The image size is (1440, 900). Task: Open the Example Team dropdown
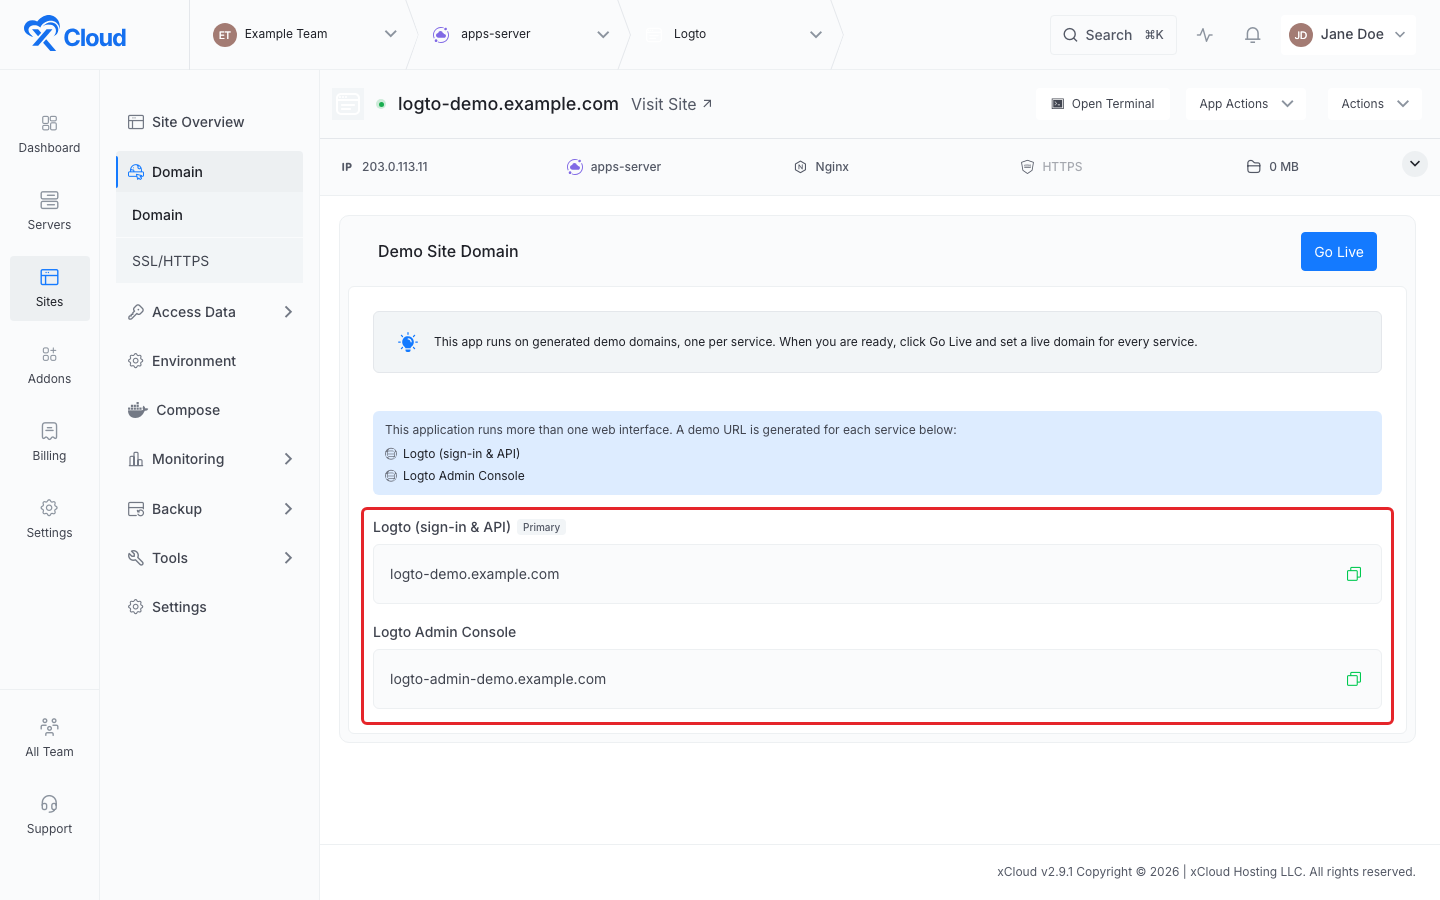[391, 34]
